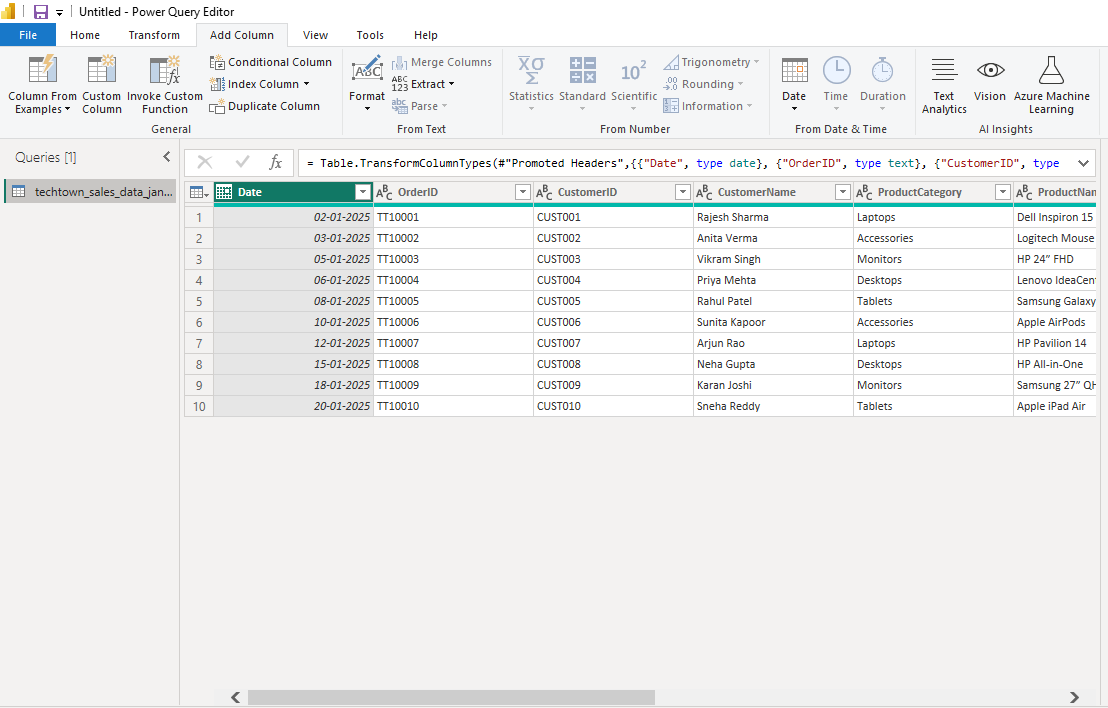
Task: Launch Azure Machine Learning tool
Action: [x=1051, y=71]
